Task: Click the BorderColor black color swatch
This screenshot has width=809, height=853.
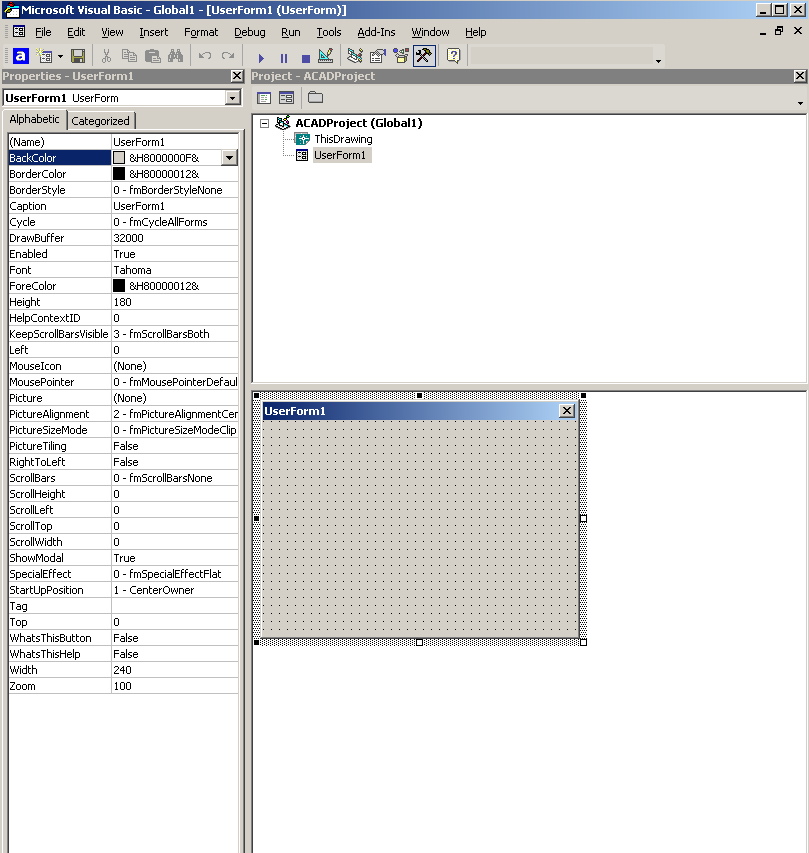Action: coord(119,174)
